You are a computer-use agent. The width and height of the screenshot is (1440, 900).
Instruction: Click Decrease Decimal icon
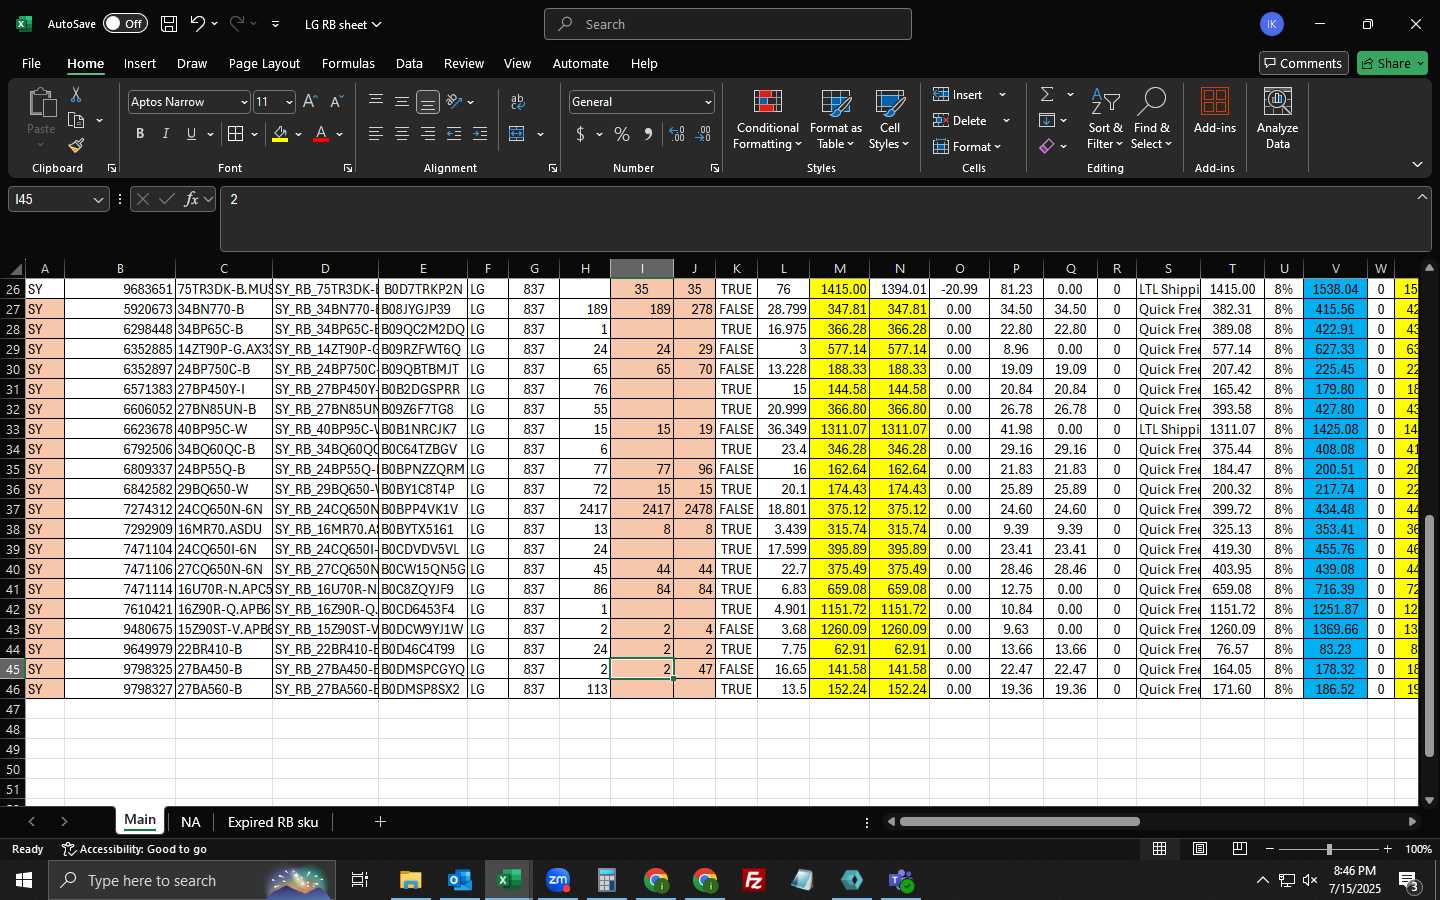(703, 134)
